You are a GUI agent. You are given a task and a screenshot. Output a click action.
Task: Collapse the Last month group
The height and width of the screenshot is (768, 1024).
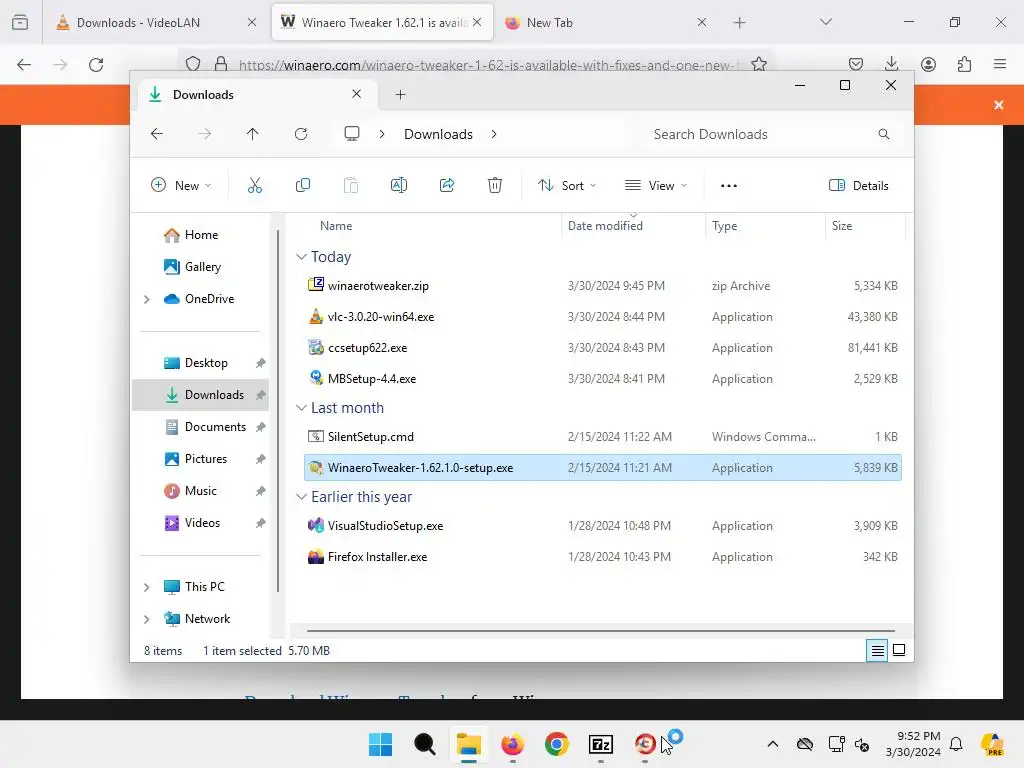[301, 408]
